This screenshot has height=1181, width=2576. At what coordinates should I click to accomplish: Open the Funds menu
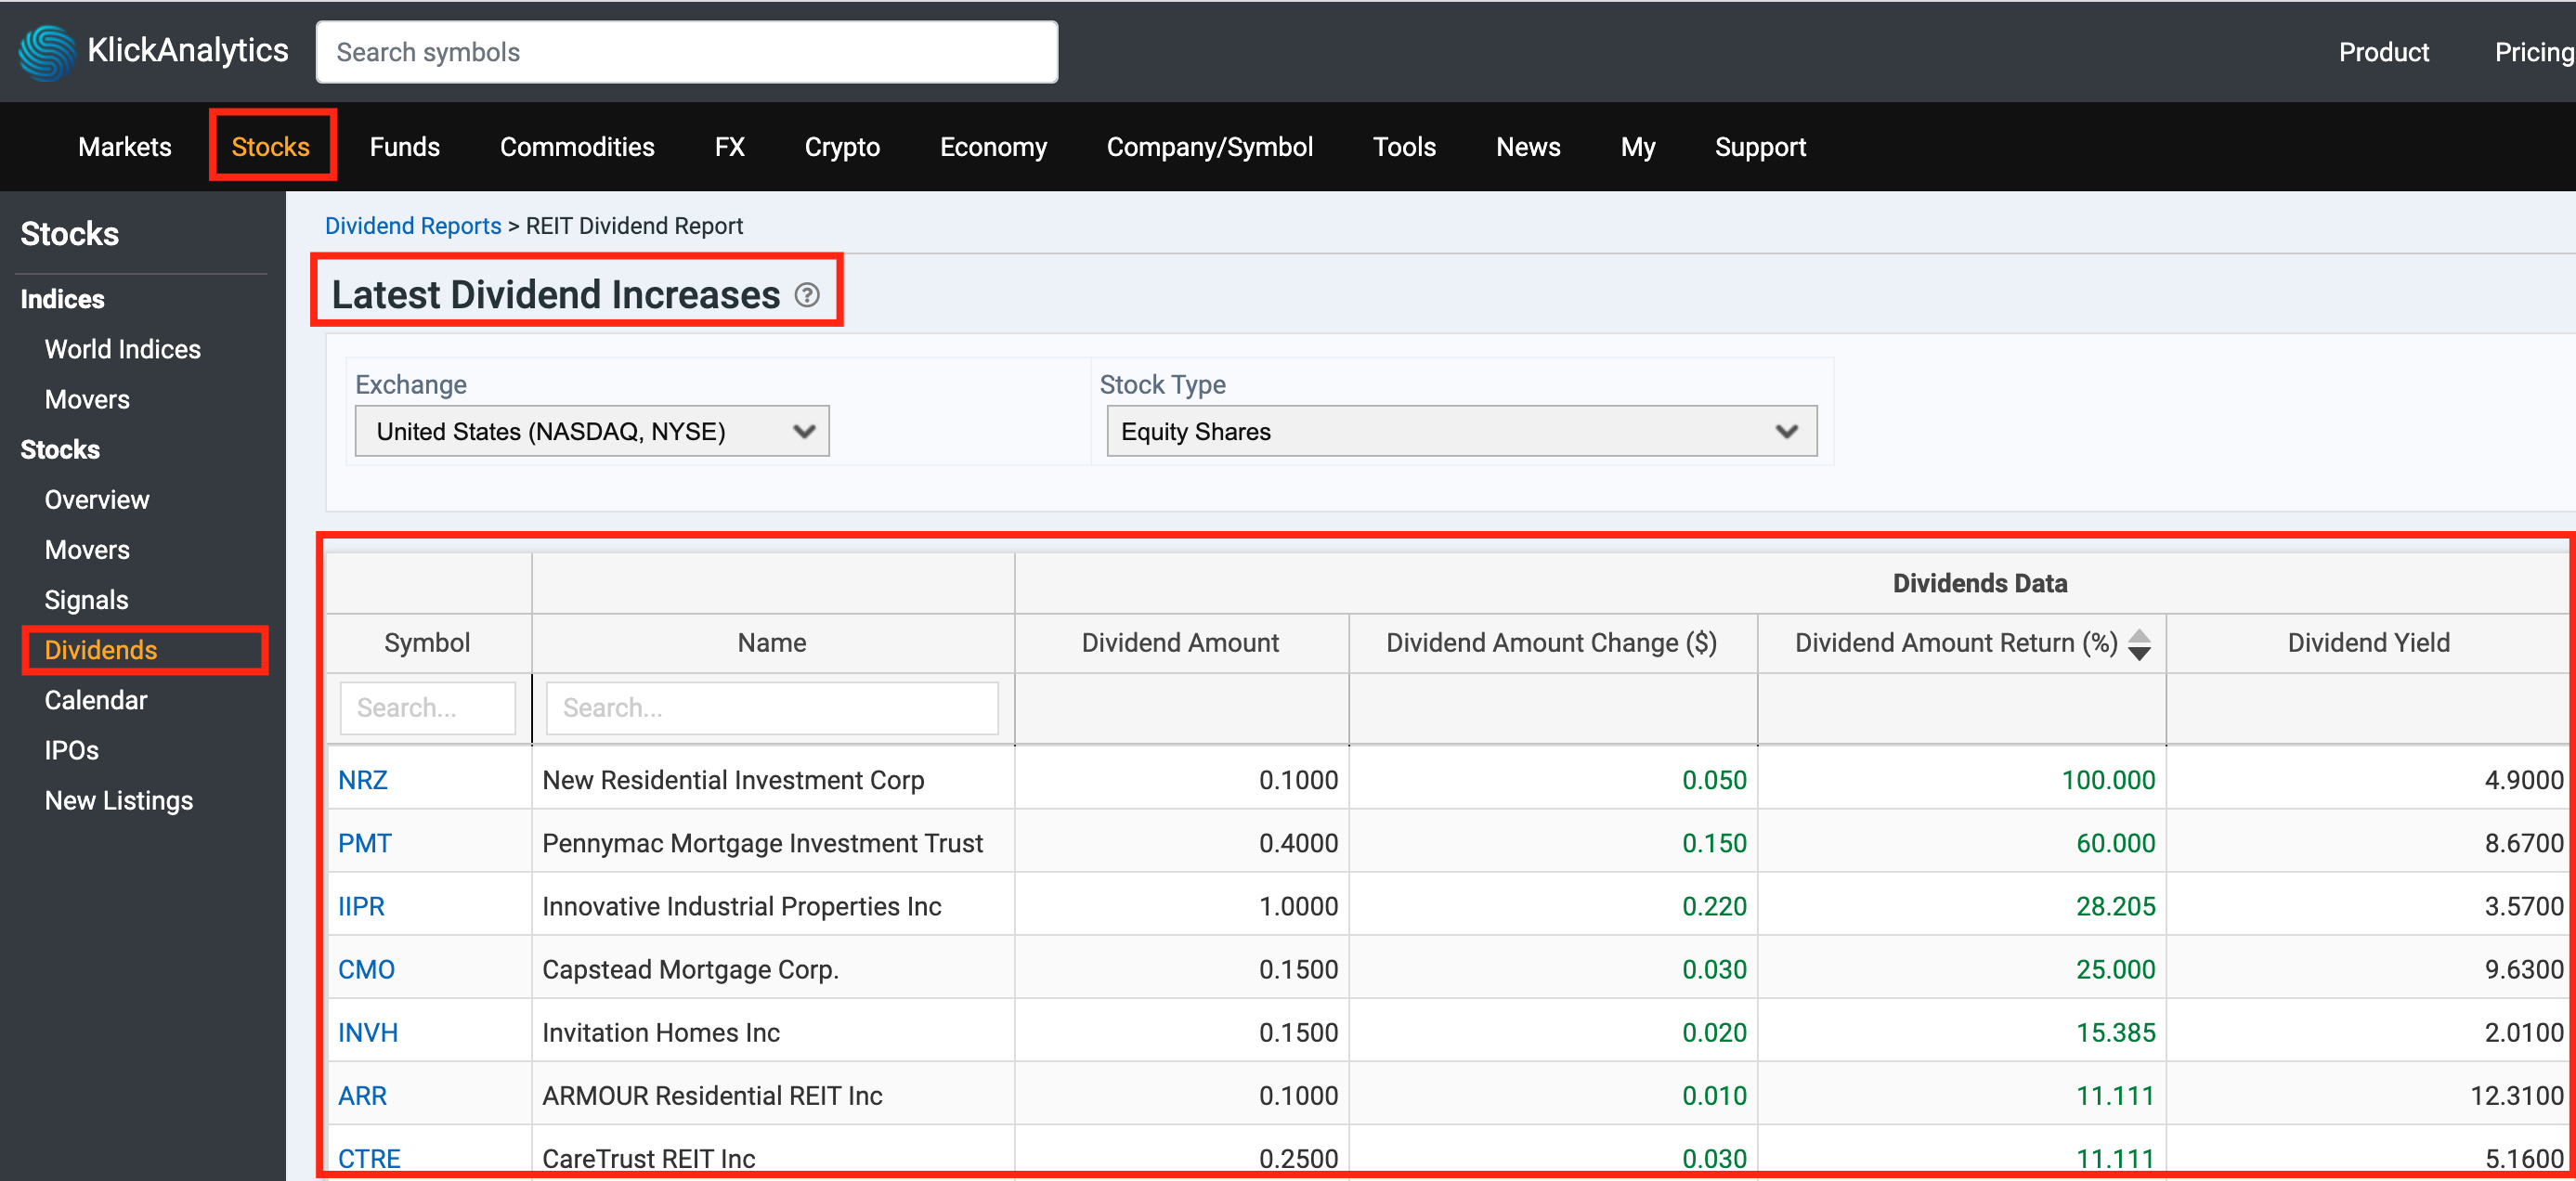(405, 147)
